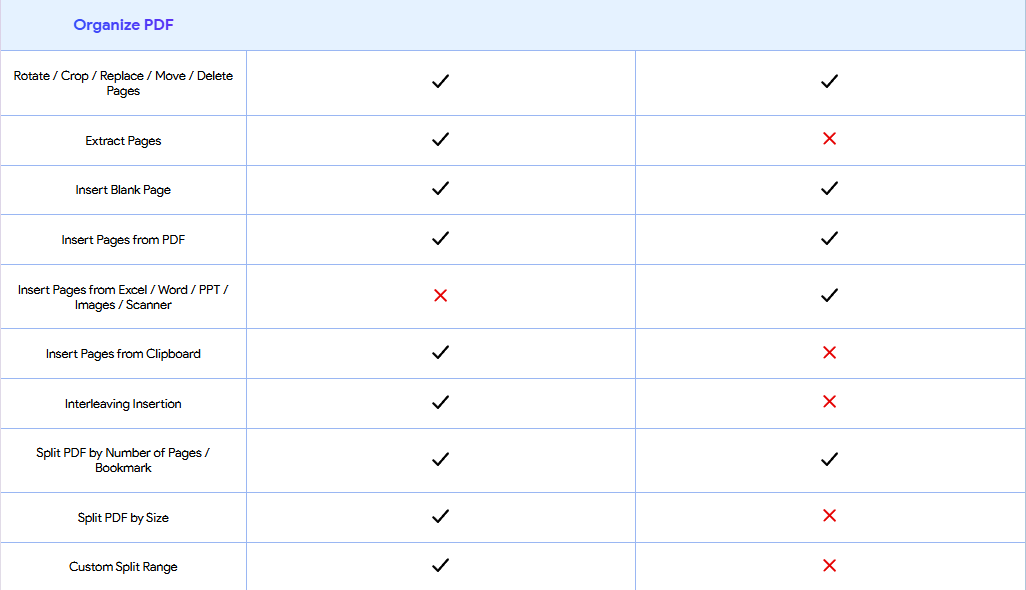This screenshot has width=1026, height=590.
Task: Select the Insert Blank Page label
Action: [x=123, y=190]
